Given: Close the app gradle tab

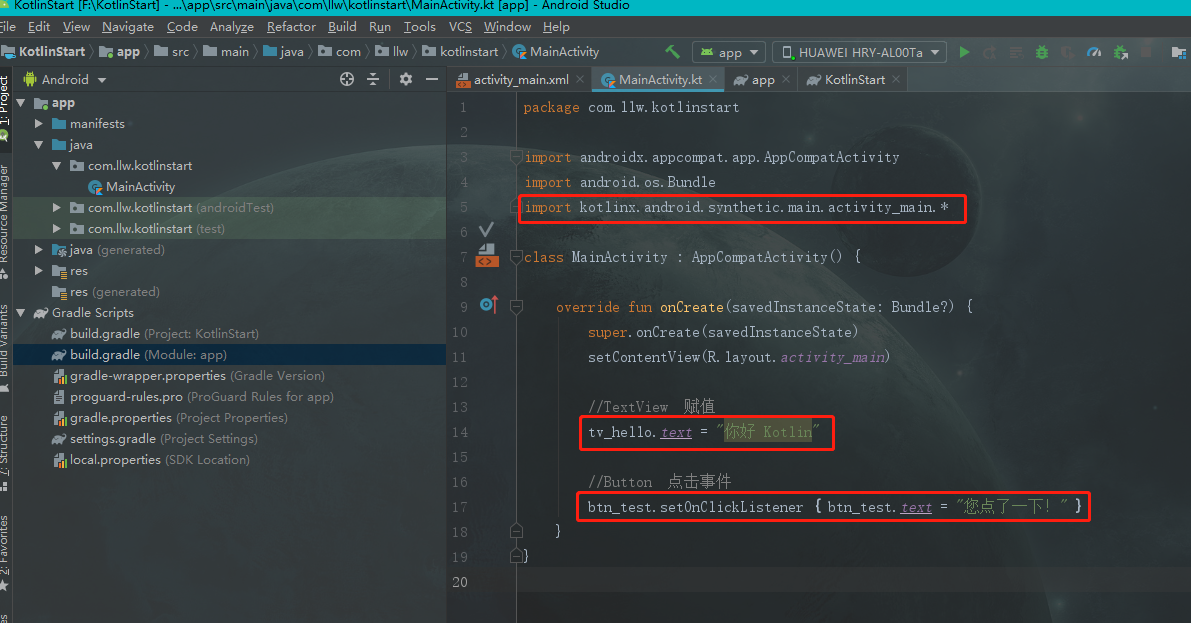Looking at the screenshot, I should (785, 79).
